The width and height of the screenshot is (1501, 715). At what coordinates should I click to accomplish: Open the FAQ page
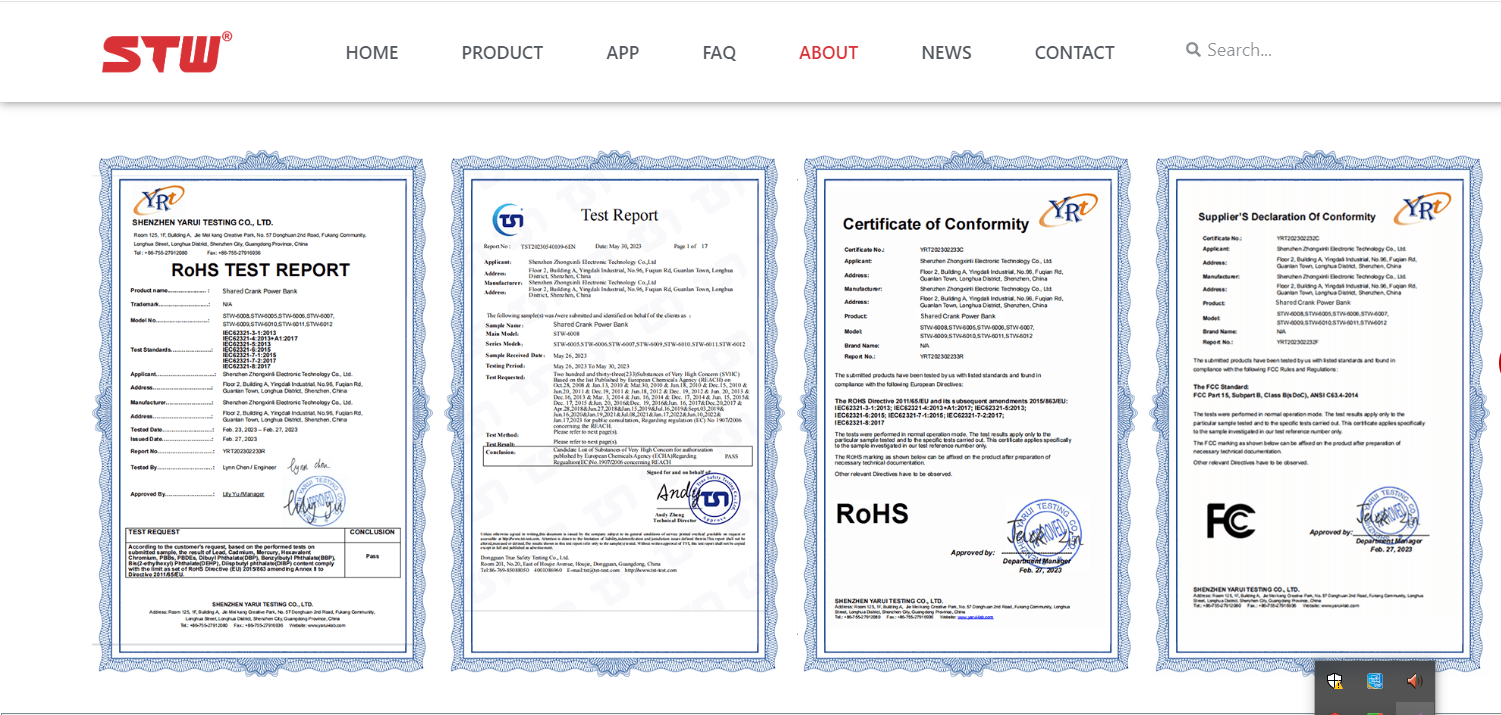click(719, 53)
